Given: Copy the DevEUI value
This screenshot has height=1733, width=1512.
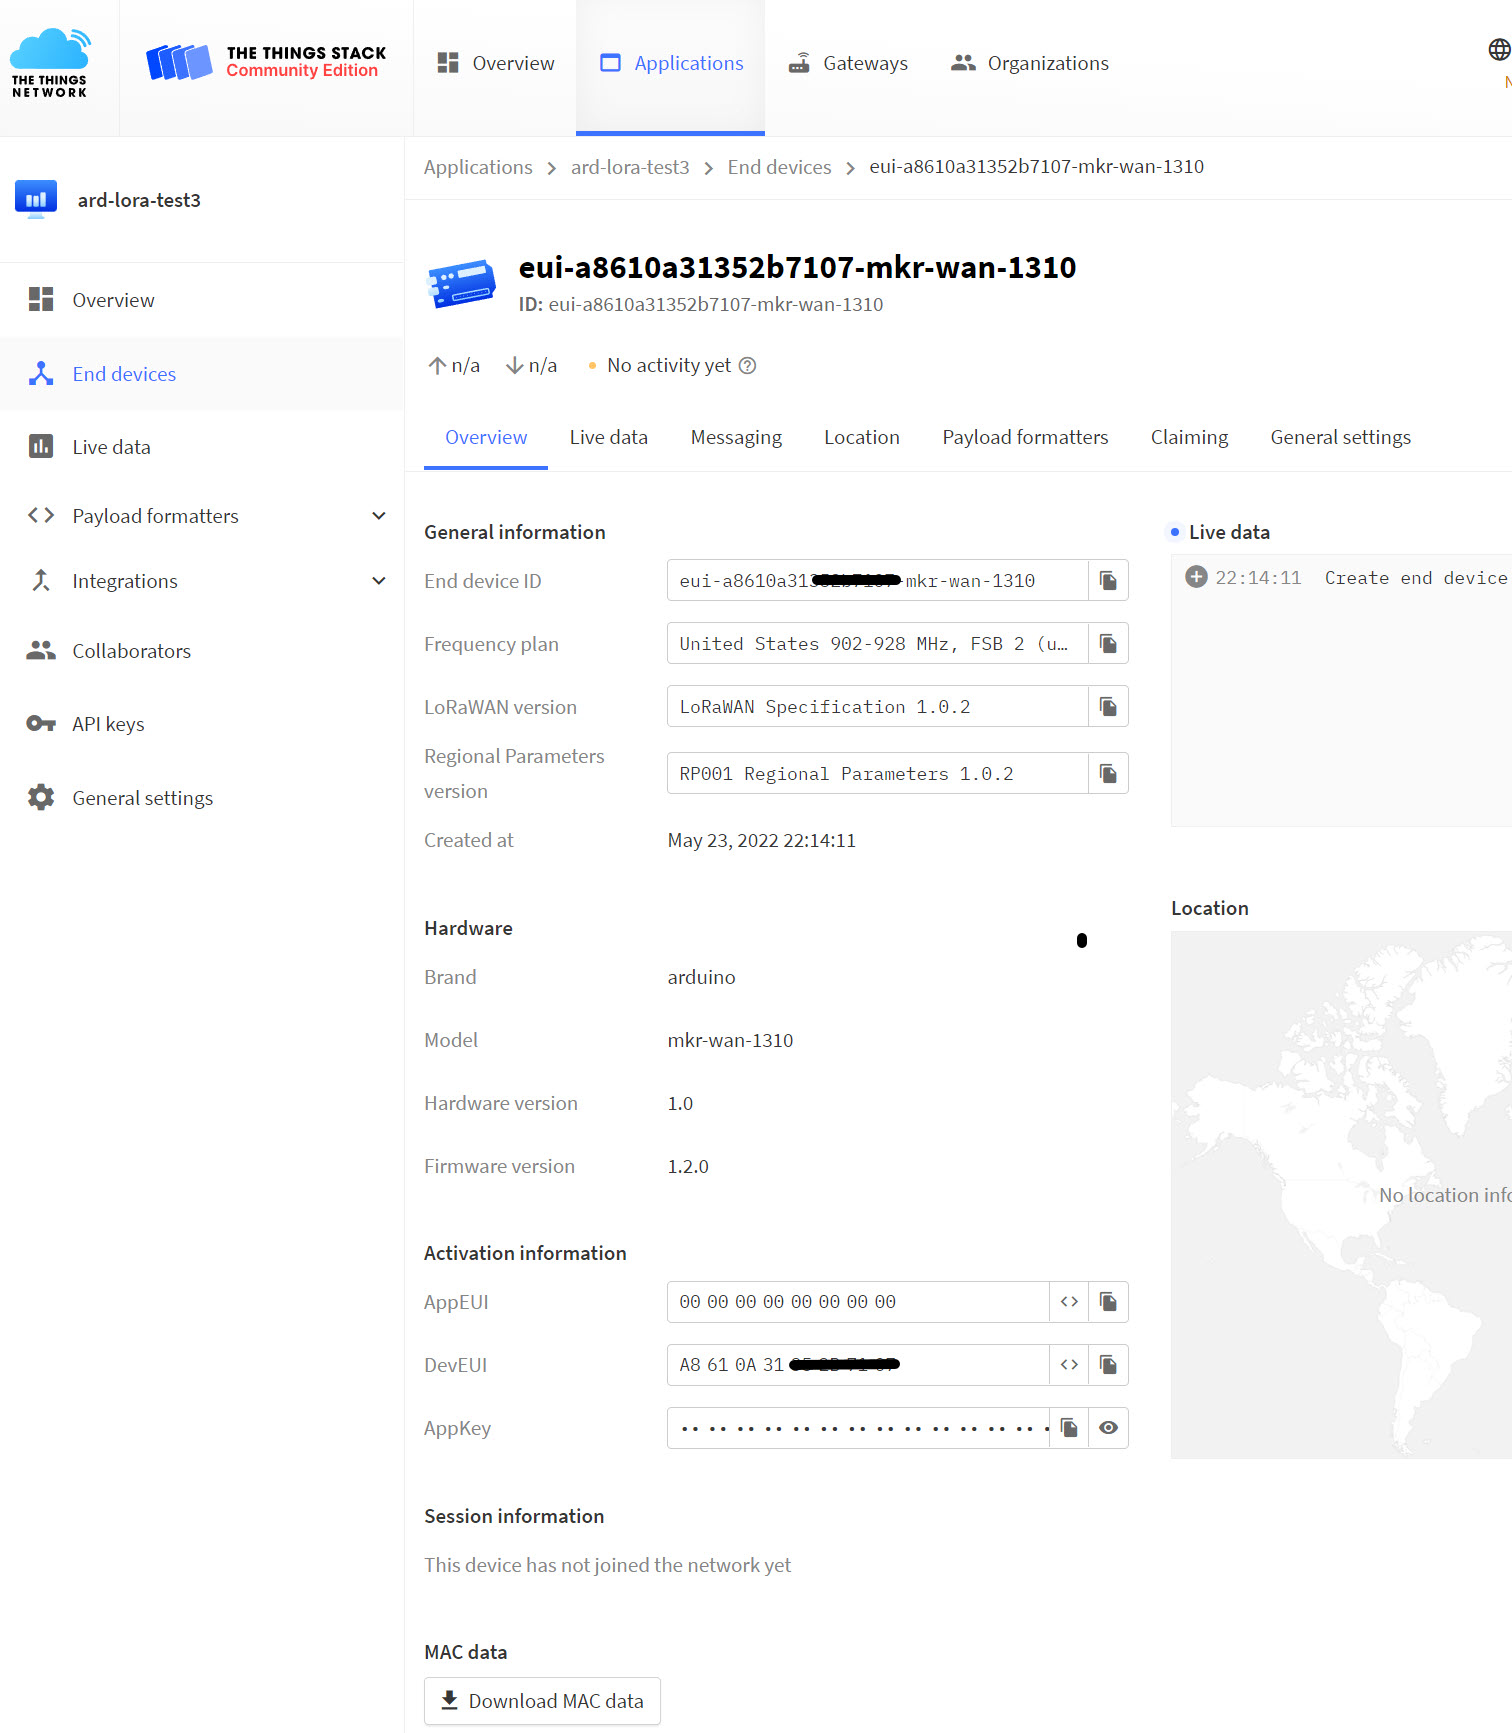Looking at the screenshot, I should tap(1108, 1365).
